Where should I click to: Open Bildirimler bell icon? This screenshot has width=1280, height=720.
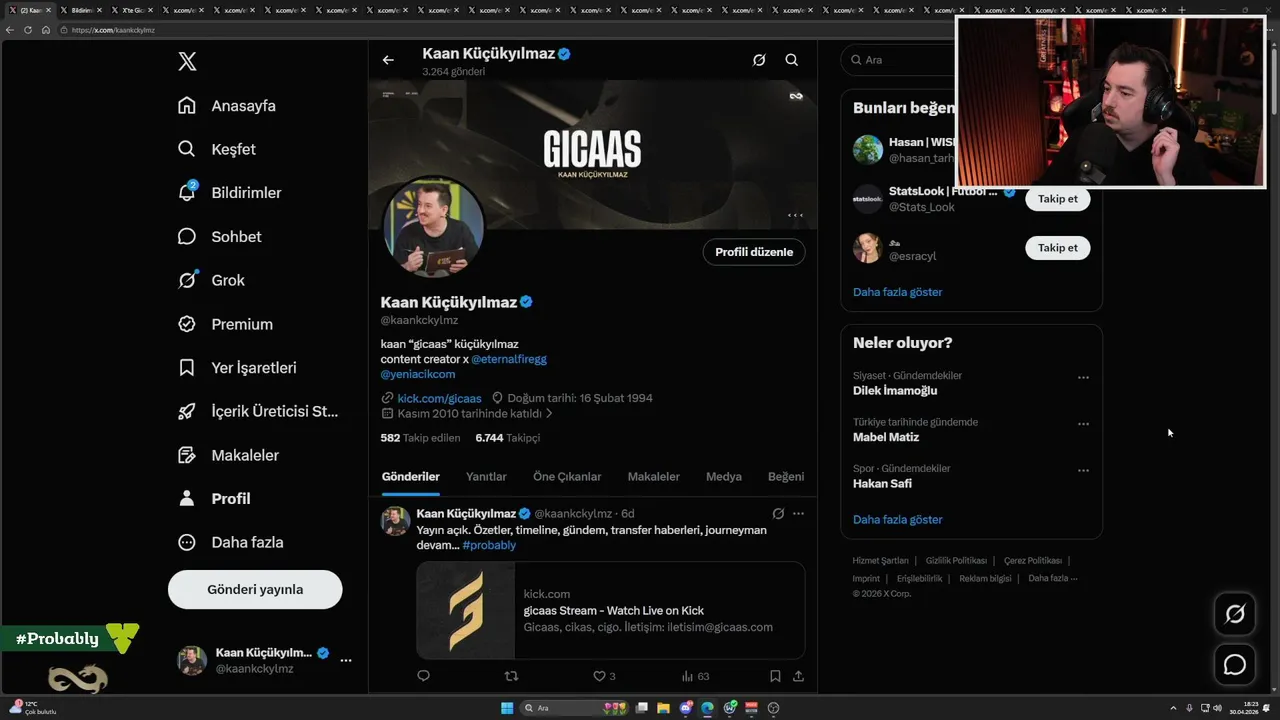187,192
